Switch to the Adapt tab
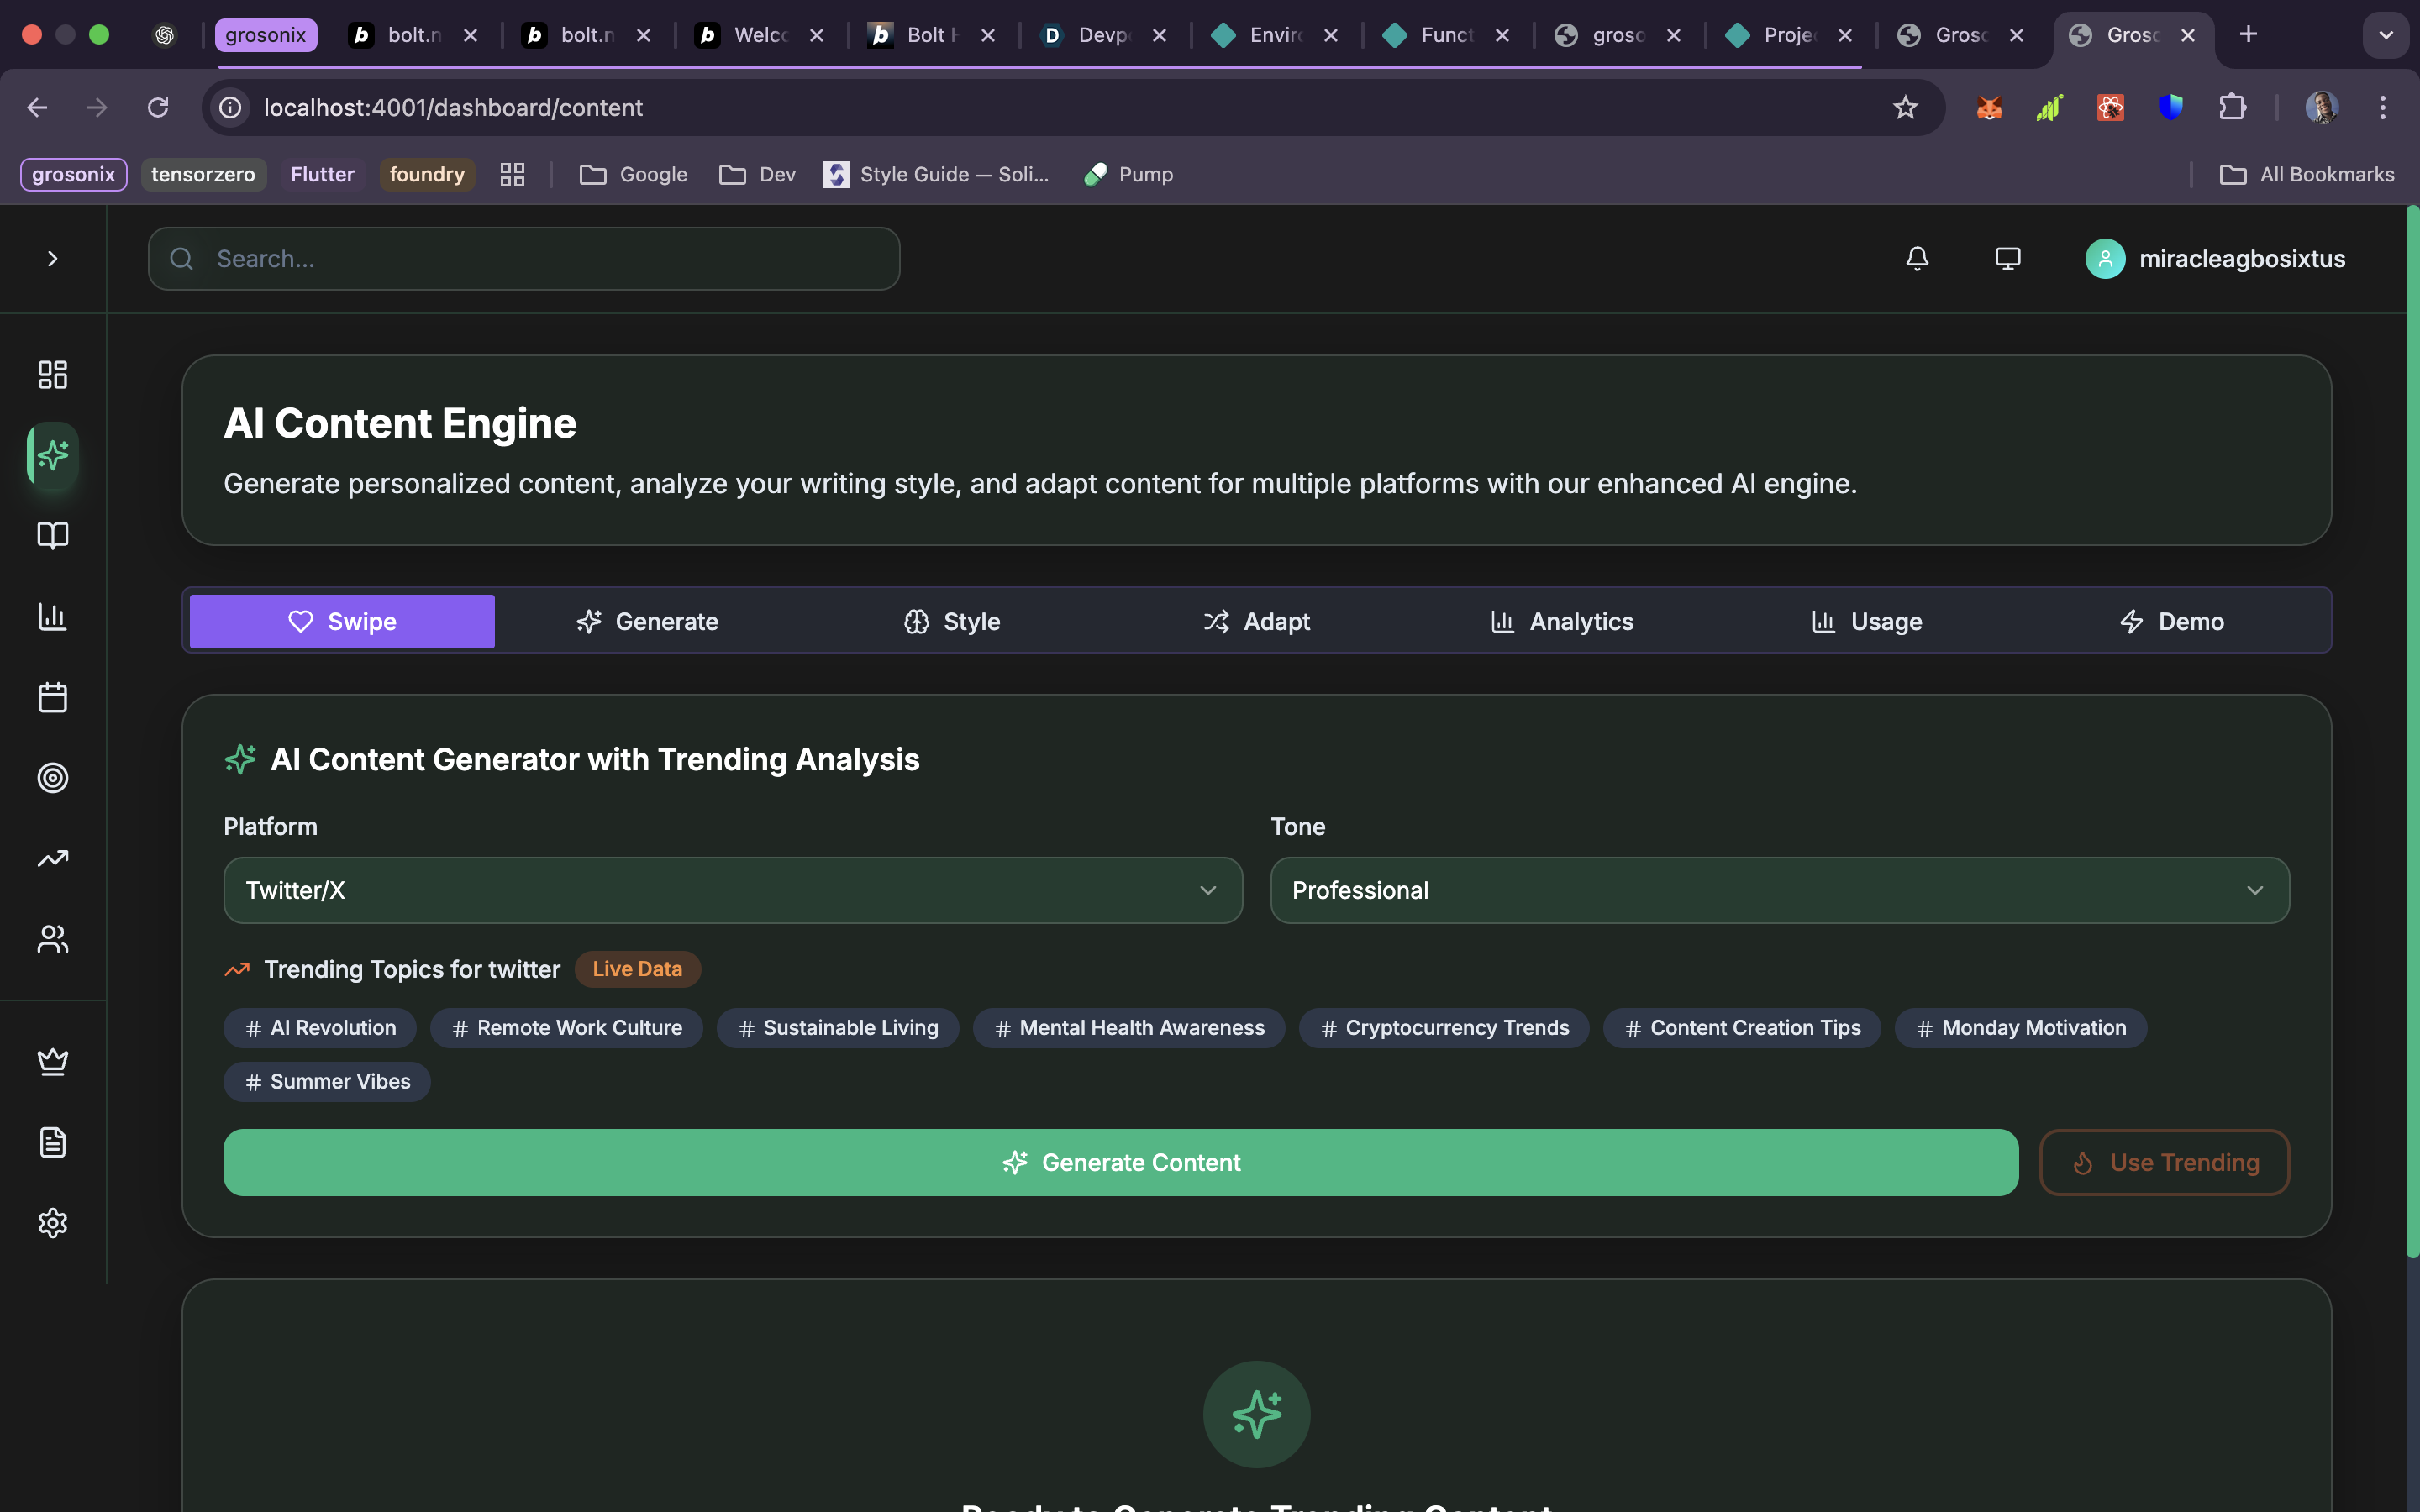 pyautogui.click(x=1256, y=622)
